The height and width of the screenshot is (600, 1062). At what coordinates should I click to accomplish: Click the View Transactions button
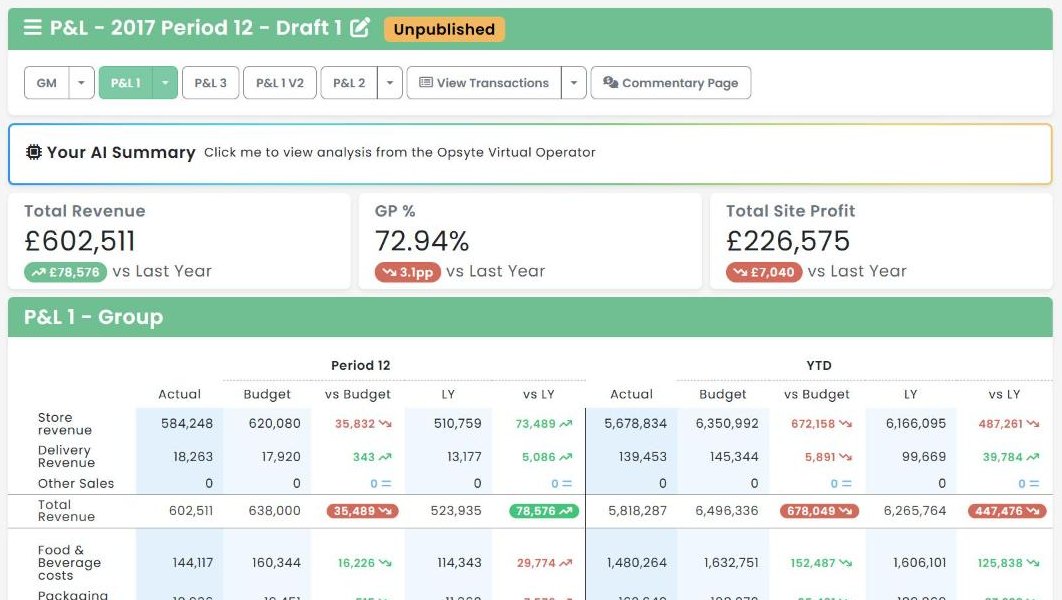point(484,83)
